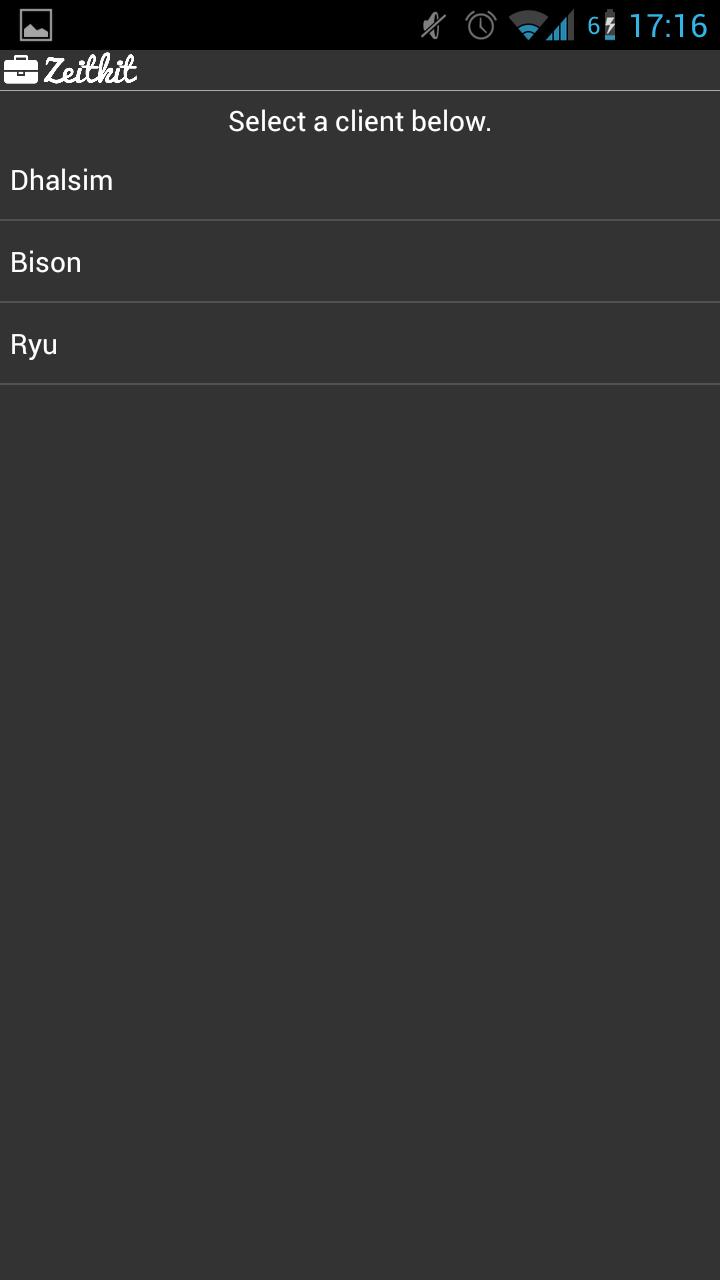Tap the muted sound status icon
Viewport: 720px width, 1280px height.
(x=433, y=25)
